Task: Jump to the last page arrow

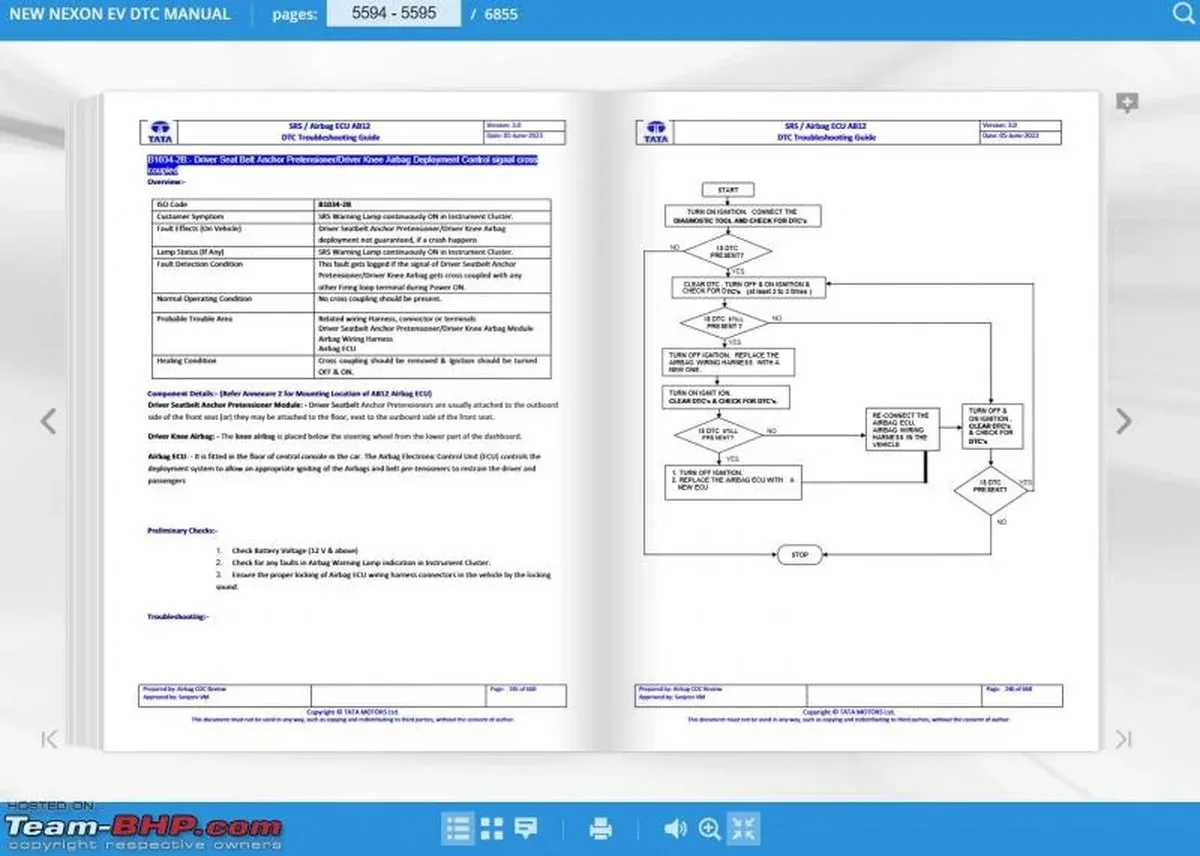Action: coord(1124,739)
